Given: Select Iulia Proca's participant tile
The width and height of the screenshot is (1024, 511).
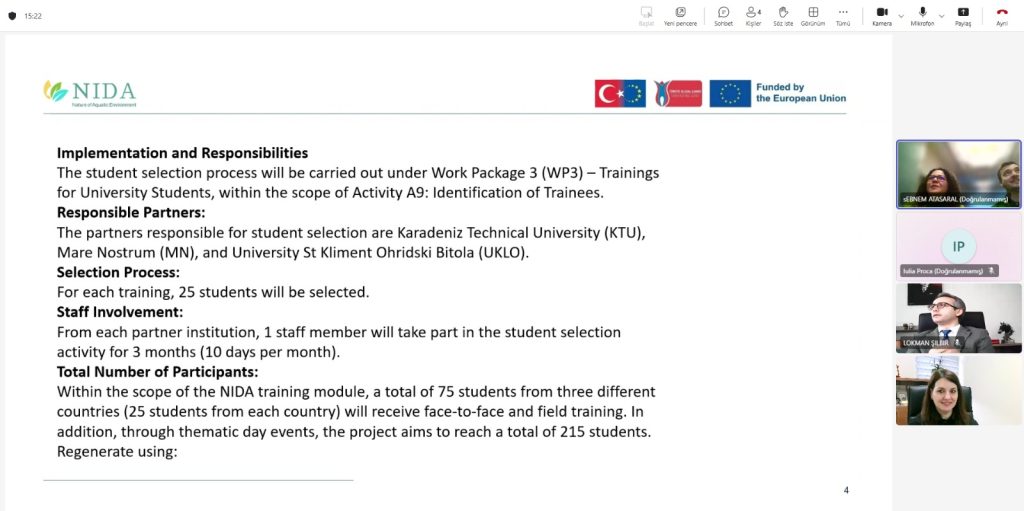Looking at the screenshot, I should [958, 245].
